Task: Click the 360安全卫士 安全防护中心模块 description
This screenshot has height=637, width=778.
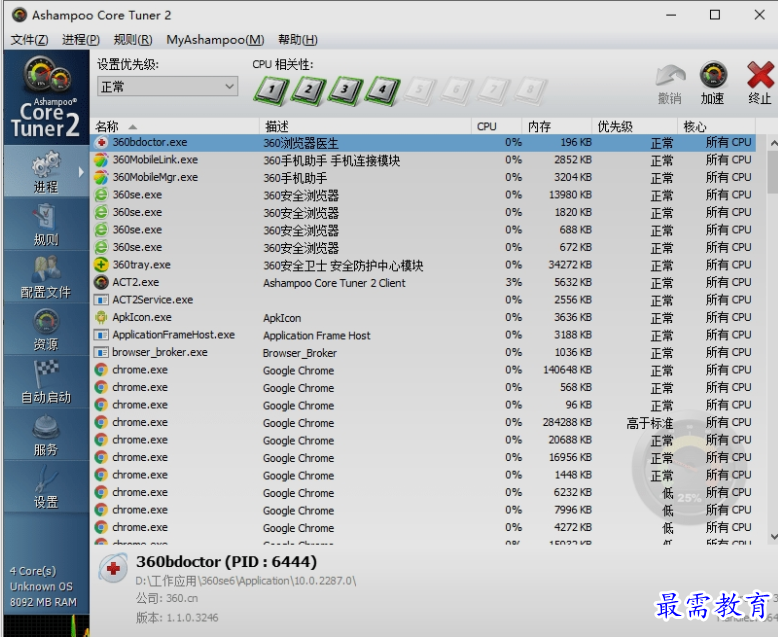Action: click(343, 265)
